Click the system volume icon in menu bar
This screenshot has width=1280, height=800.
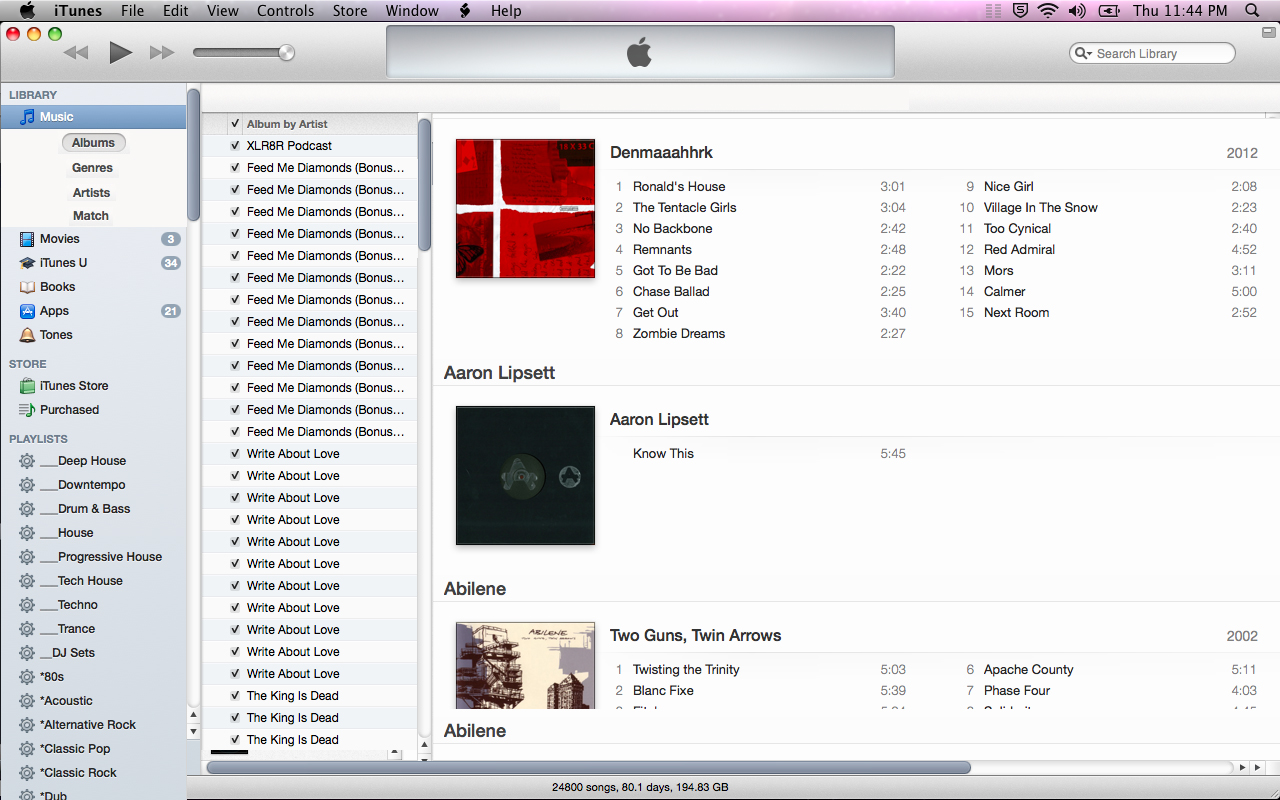(x=1077, y=11)
